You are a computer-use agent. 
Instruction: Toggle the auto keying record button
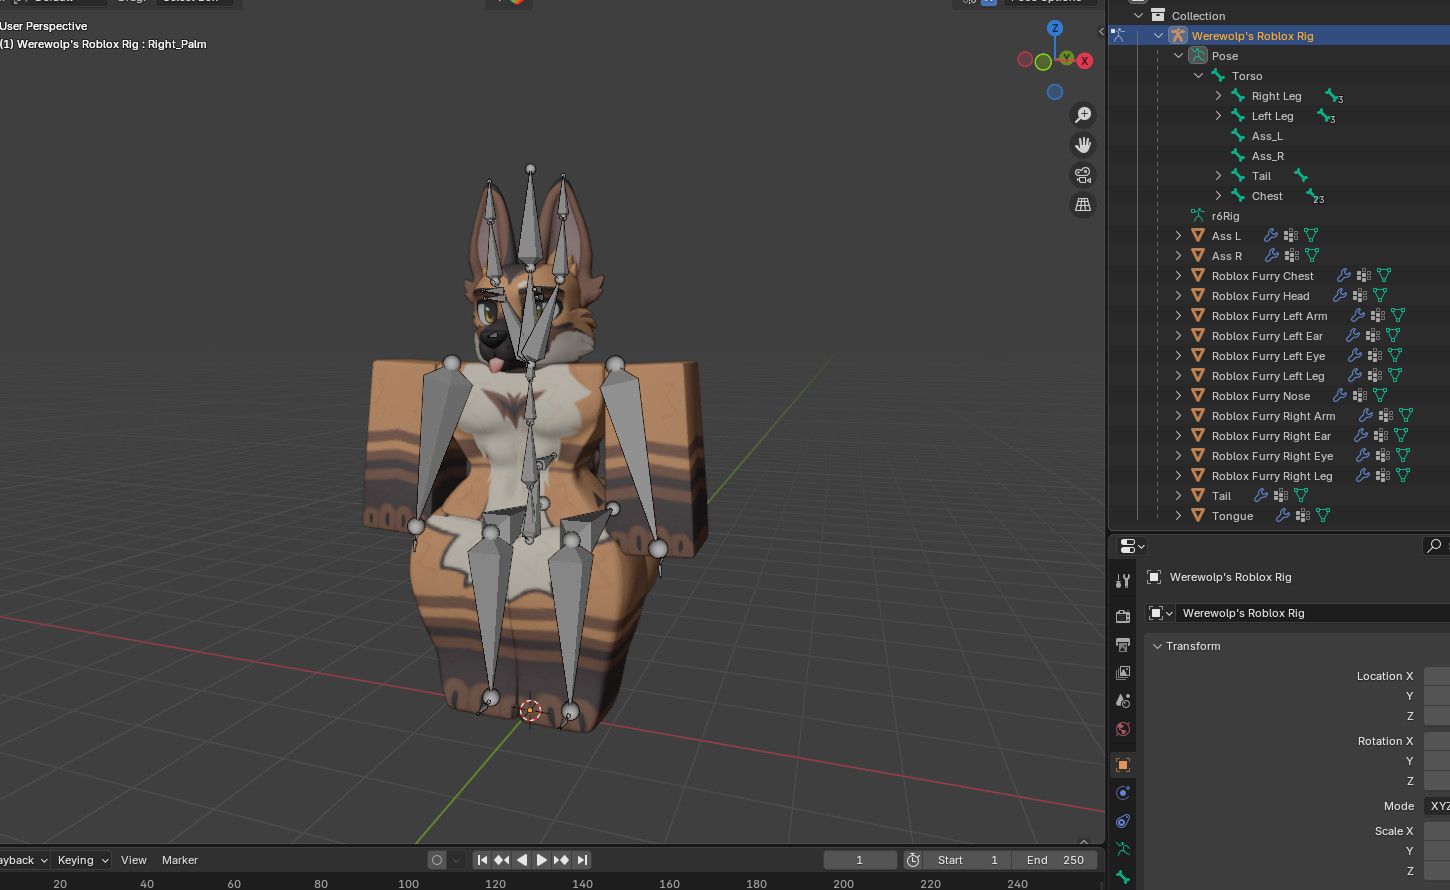click(437, 860)
